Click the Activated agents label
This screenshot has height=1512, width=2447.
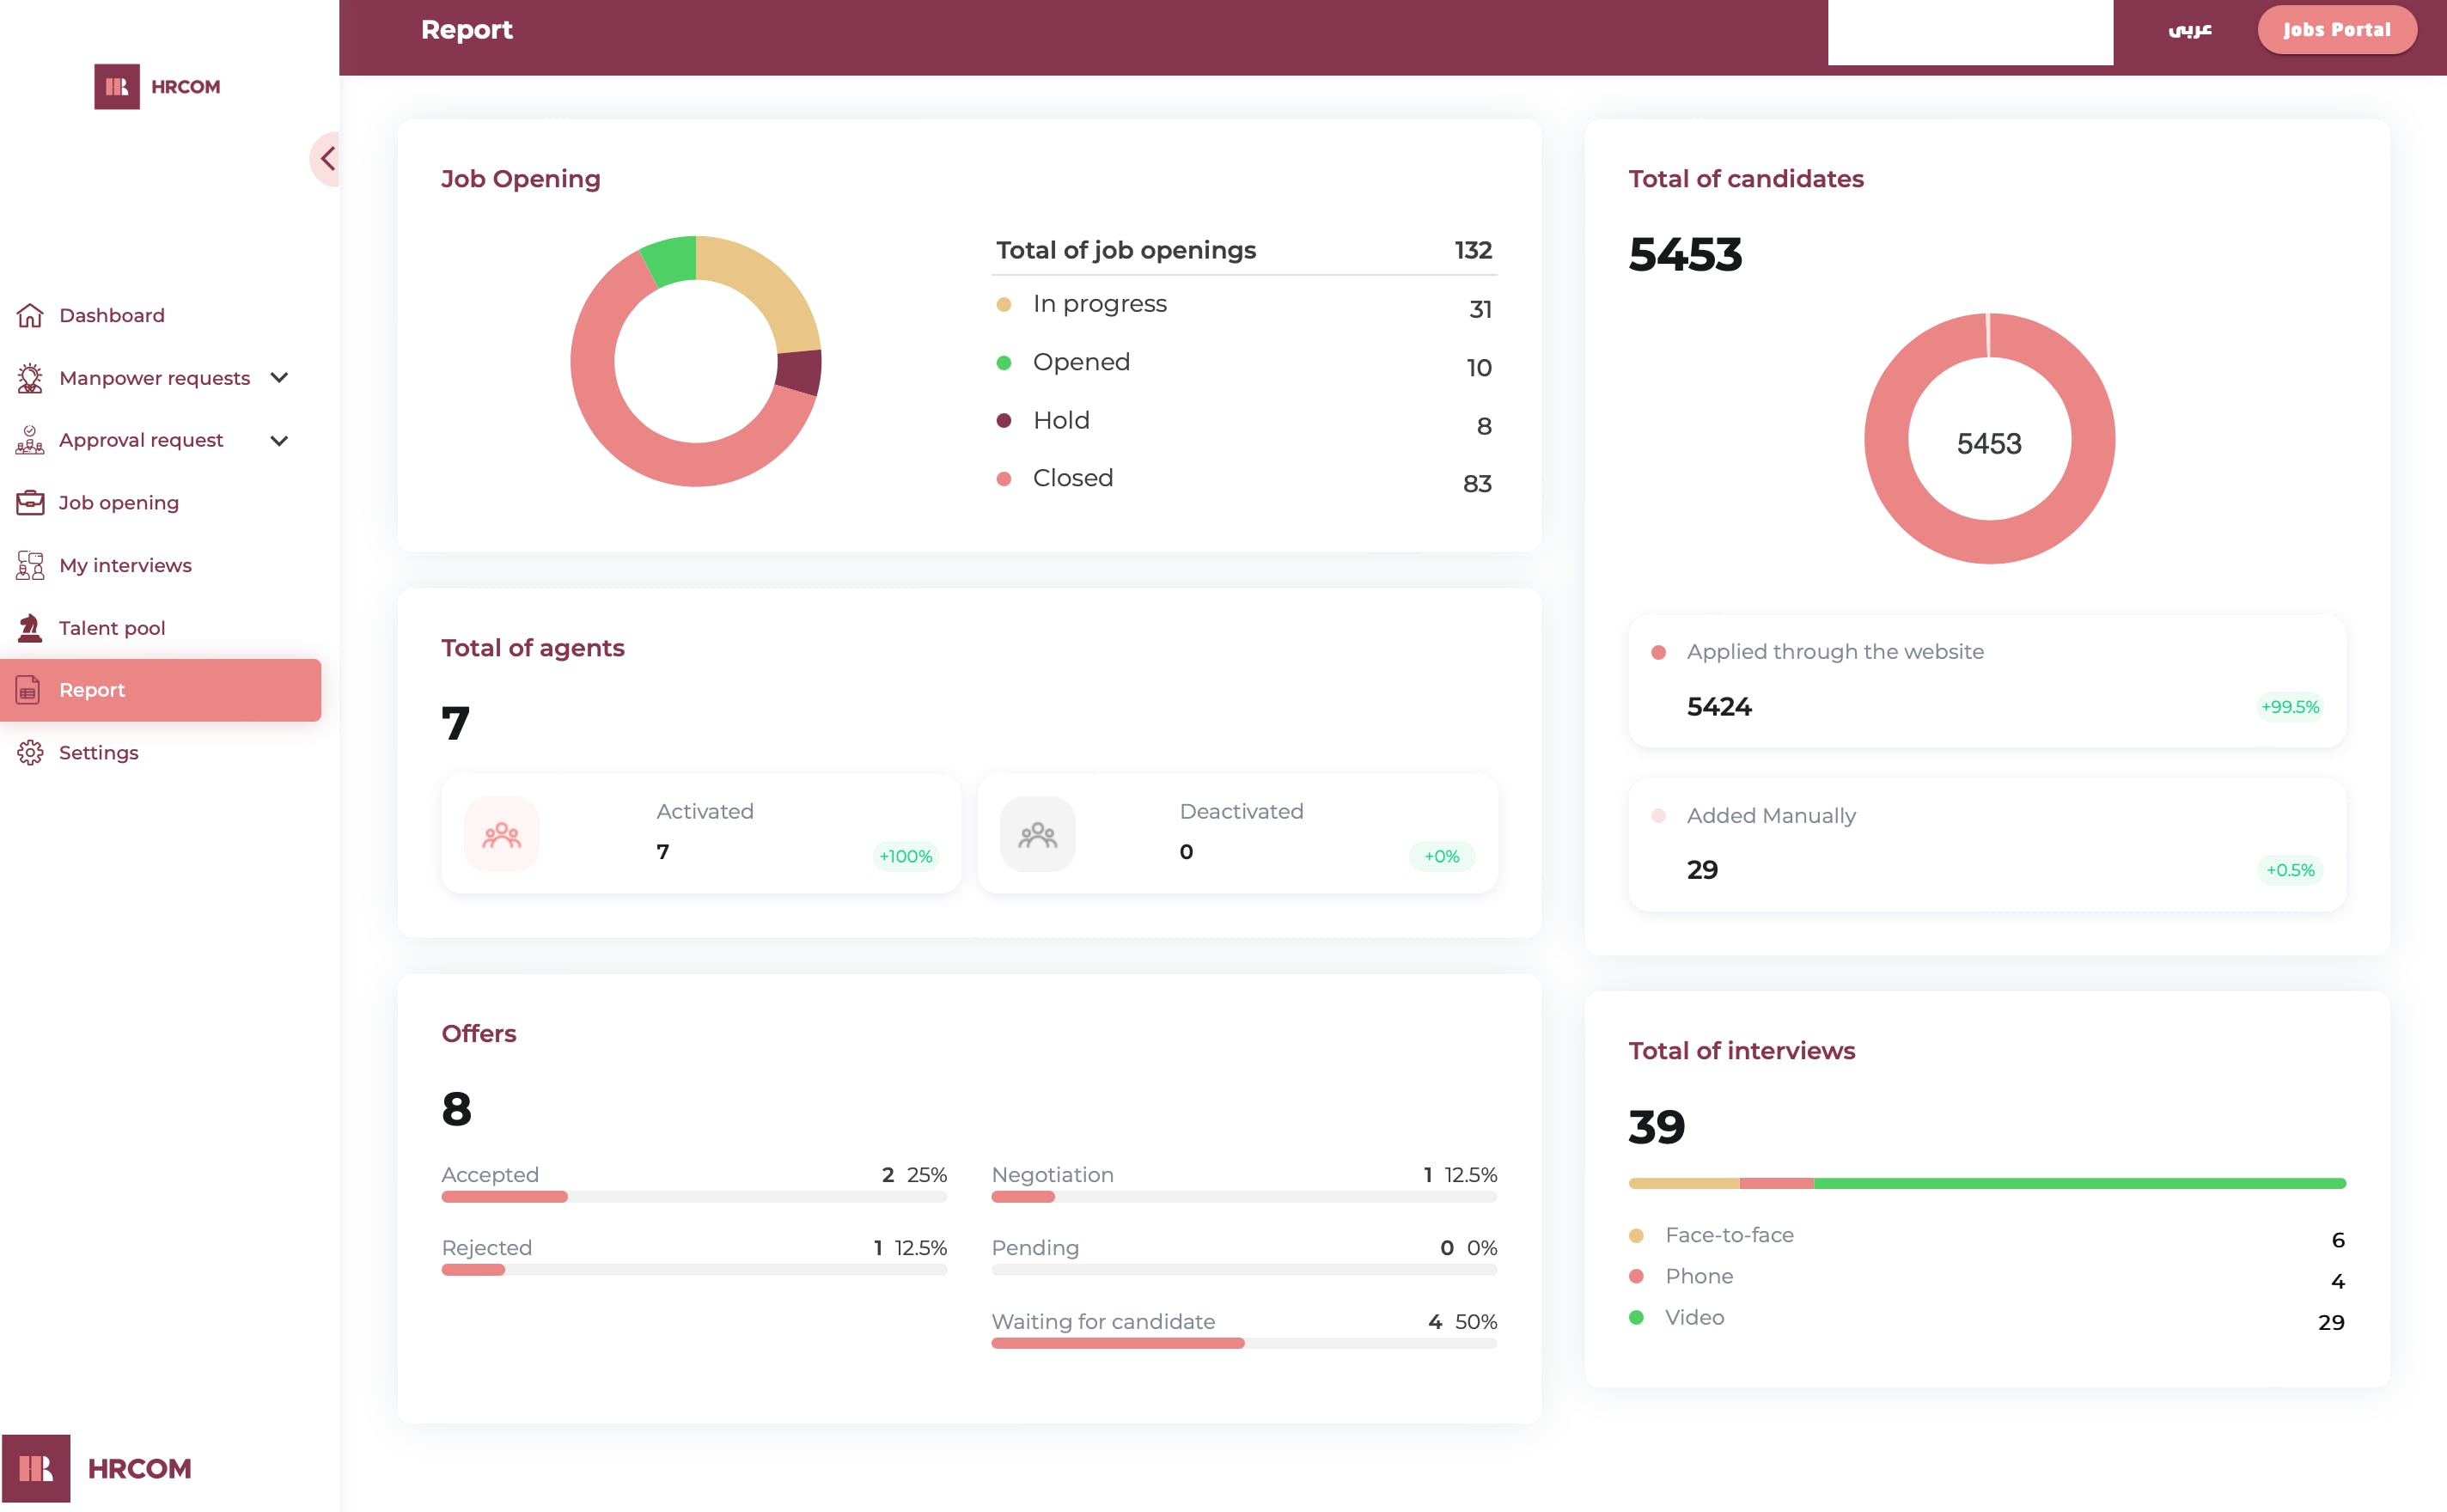pyautogui.click(x=705, y=812)
